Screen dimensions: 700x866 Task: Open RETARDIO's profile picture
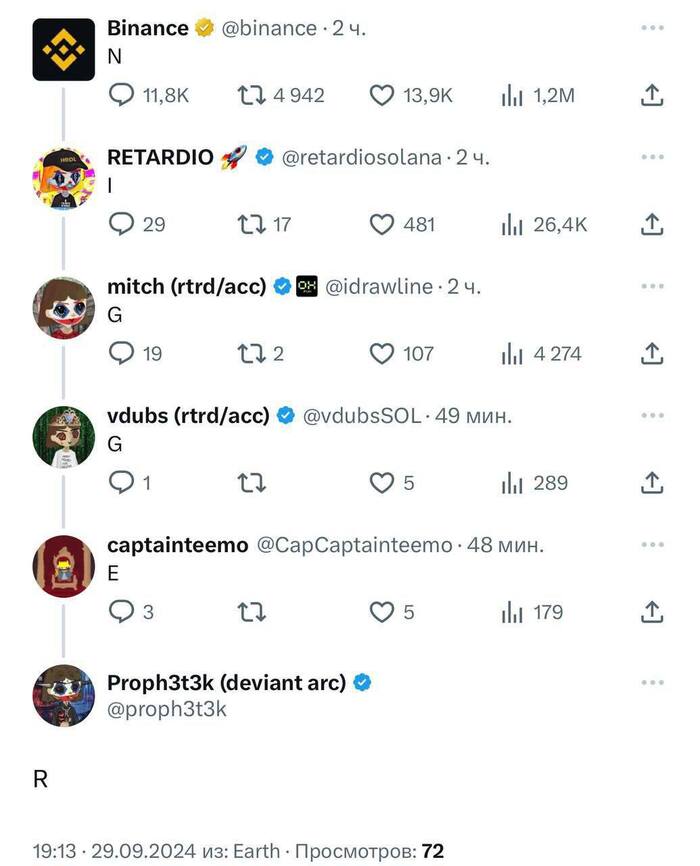pyautogui.click(x=64, y=176)
